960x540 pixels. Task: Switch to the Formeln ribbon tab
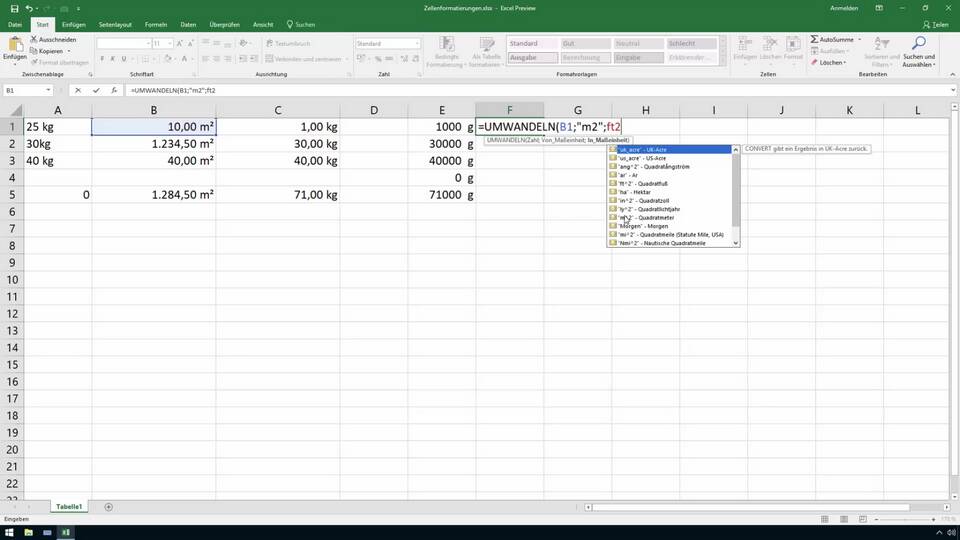click(155, 23)
